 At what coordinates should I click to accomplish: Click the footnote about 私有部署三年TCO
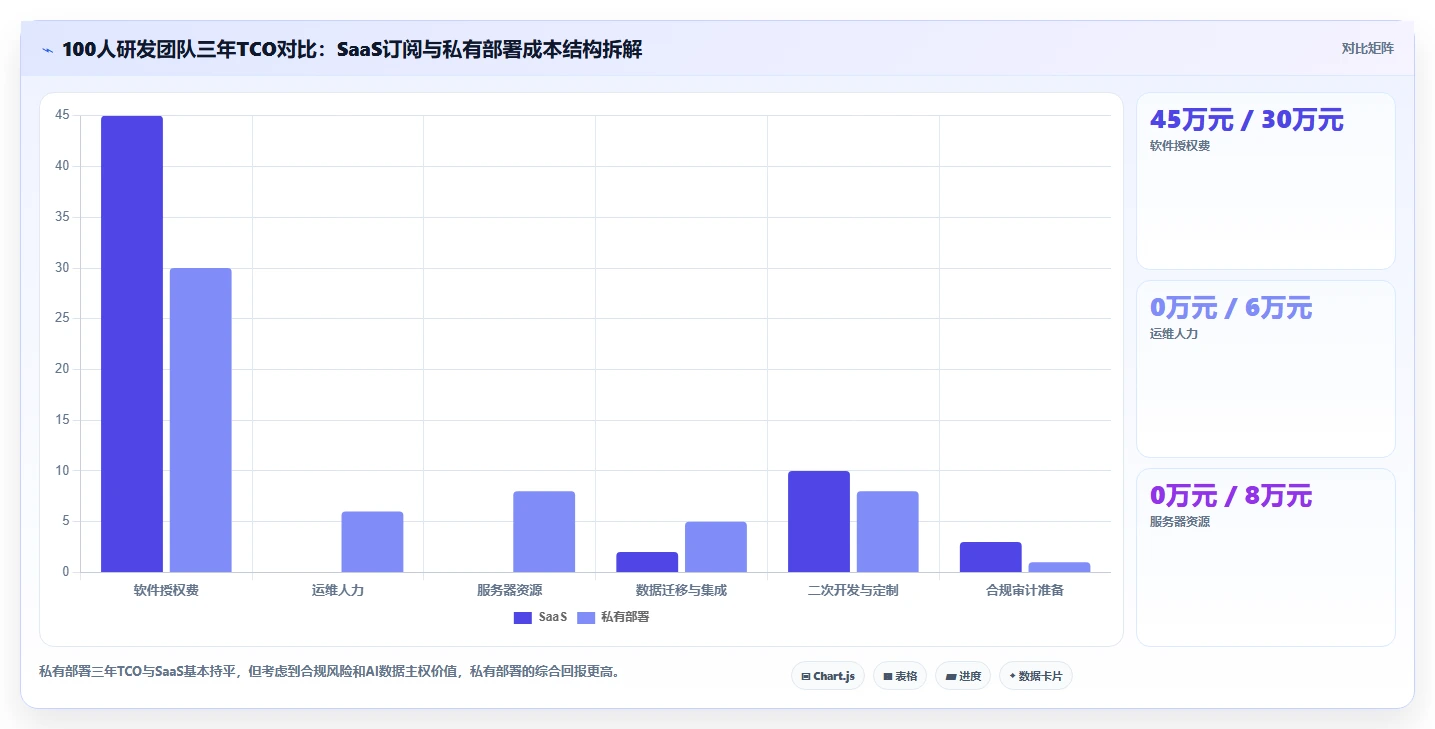click(x=332, y=672)
